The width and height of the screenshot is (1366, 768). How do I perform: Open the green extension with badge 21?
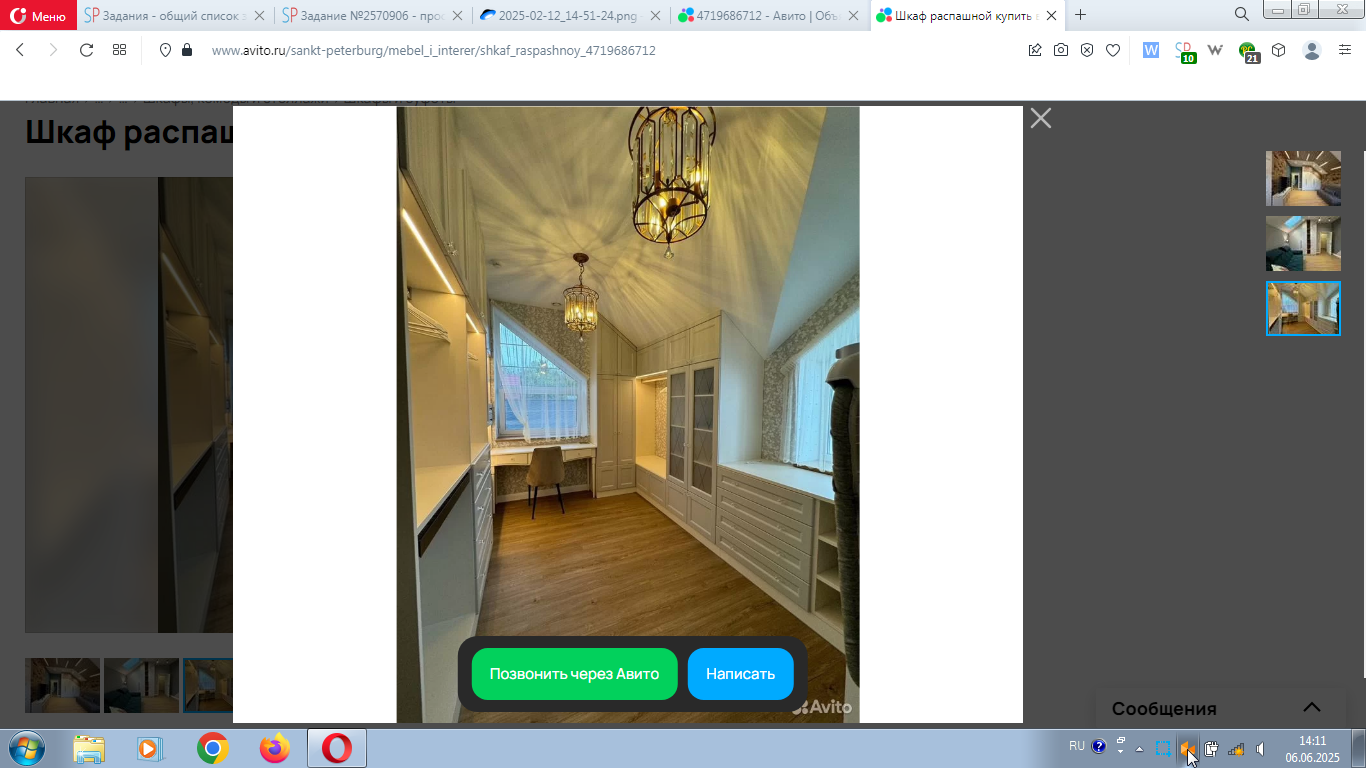click(x=1248, y=51)
